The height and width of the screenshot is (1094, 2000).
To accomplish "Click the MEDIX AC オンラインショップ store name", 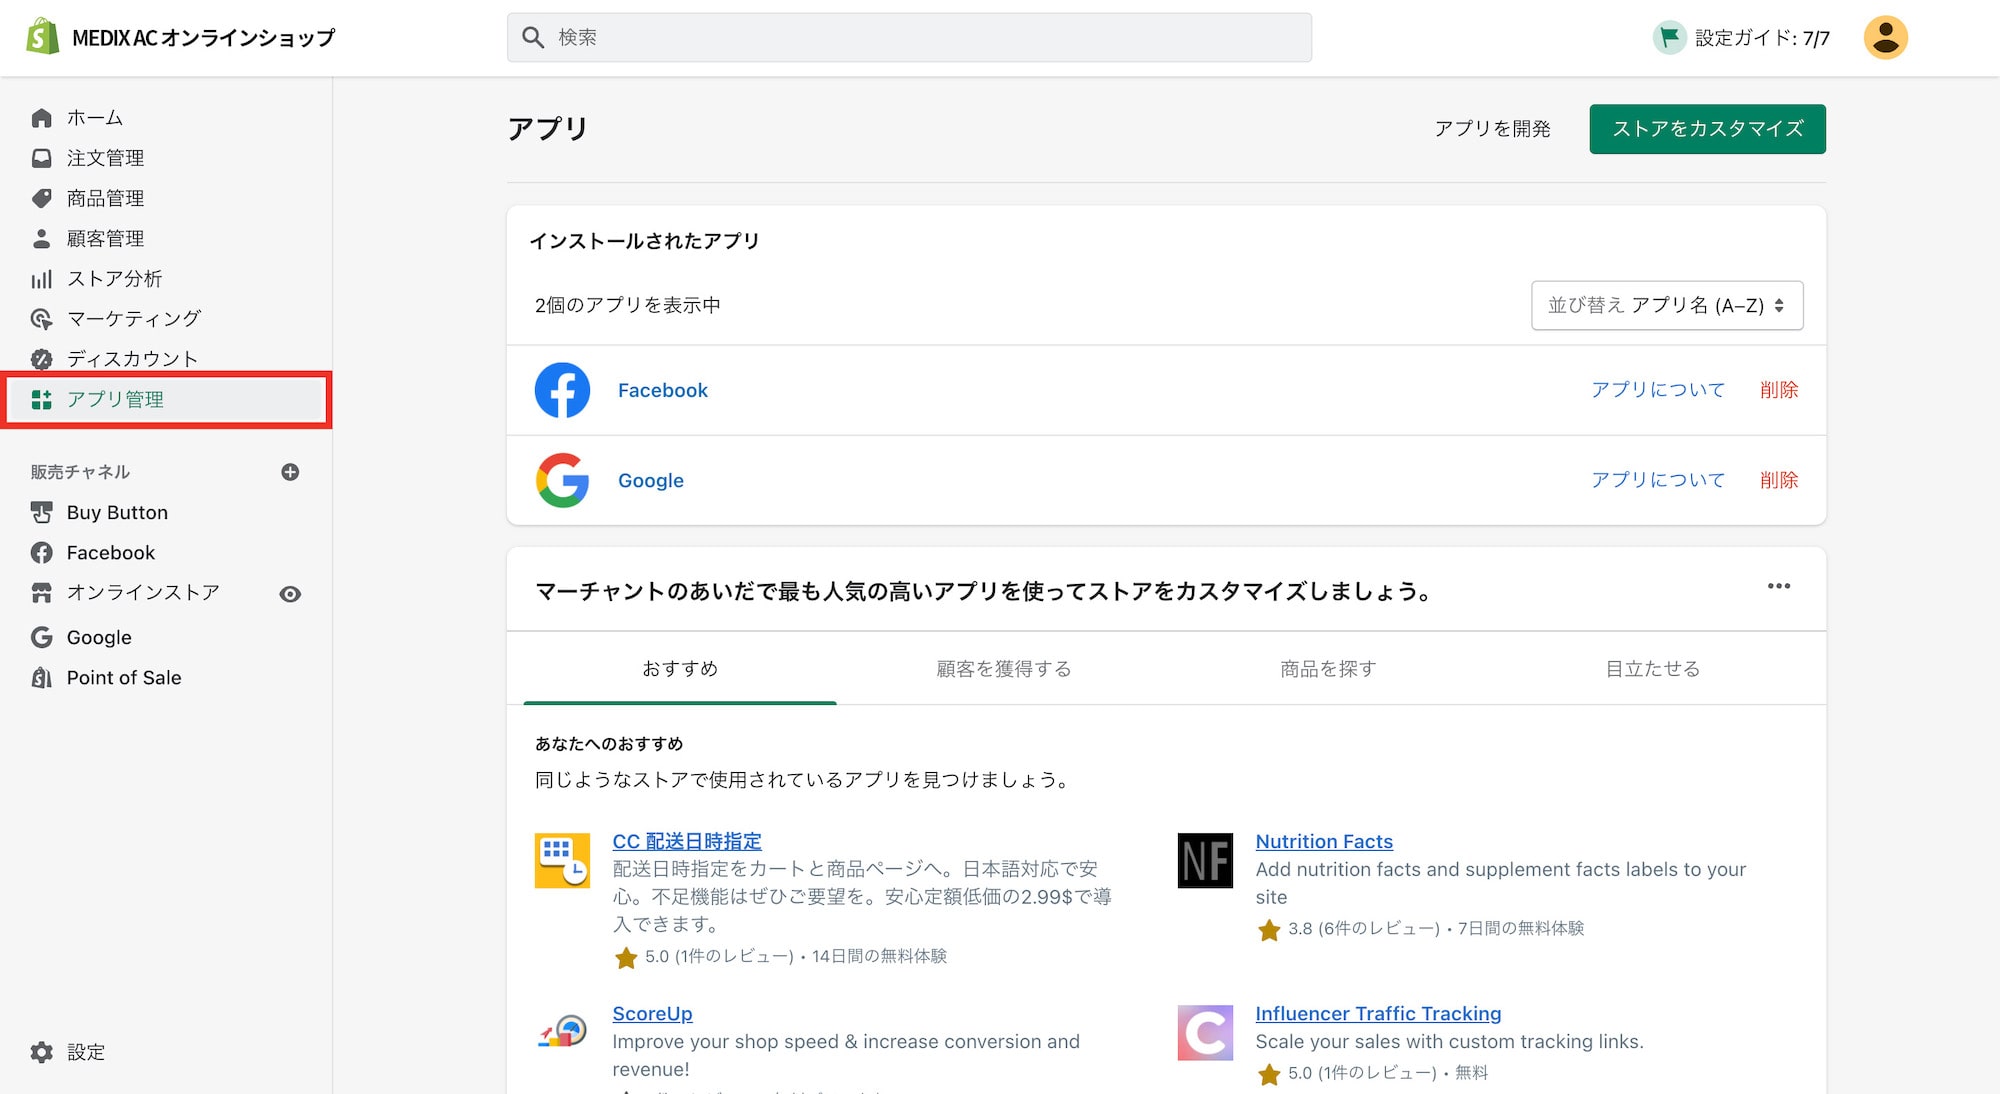I will [x=203, y=38].
